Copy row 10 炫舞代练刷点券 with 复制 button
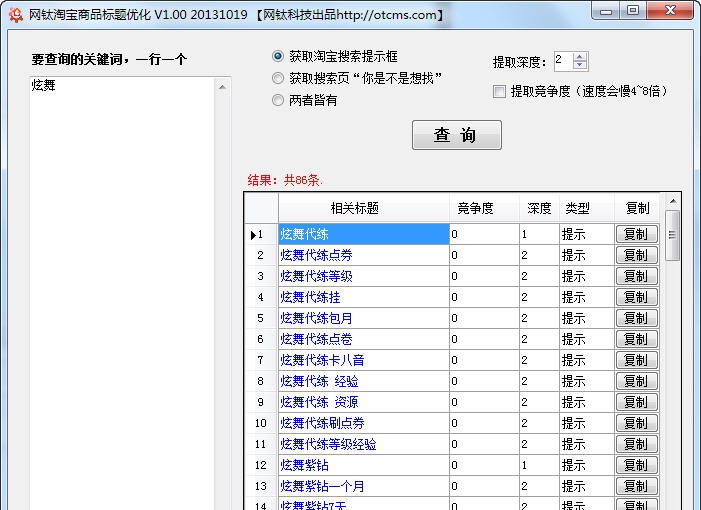 637,423
